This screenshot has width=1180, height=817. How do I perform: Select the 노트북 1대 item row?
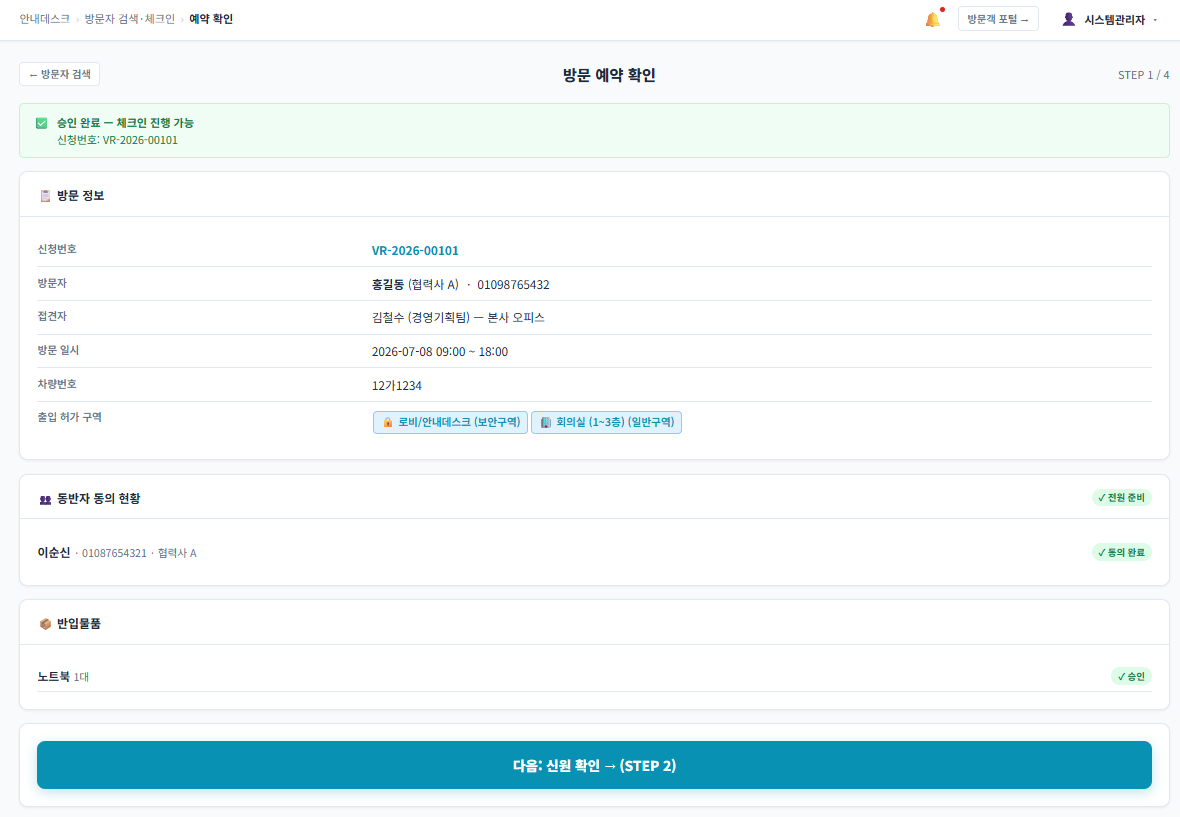coord(595,676)
